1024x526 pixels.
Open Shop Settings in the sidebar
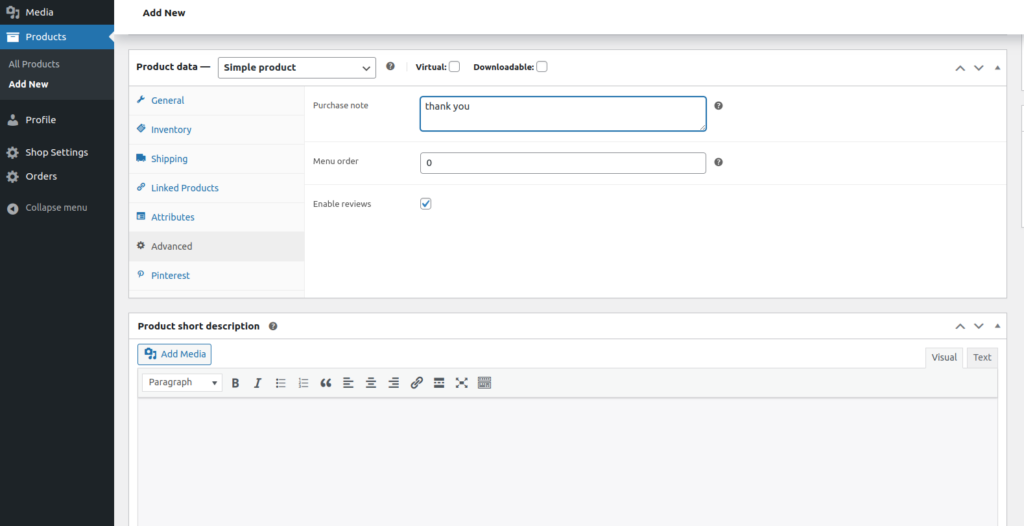coord(56,153)
